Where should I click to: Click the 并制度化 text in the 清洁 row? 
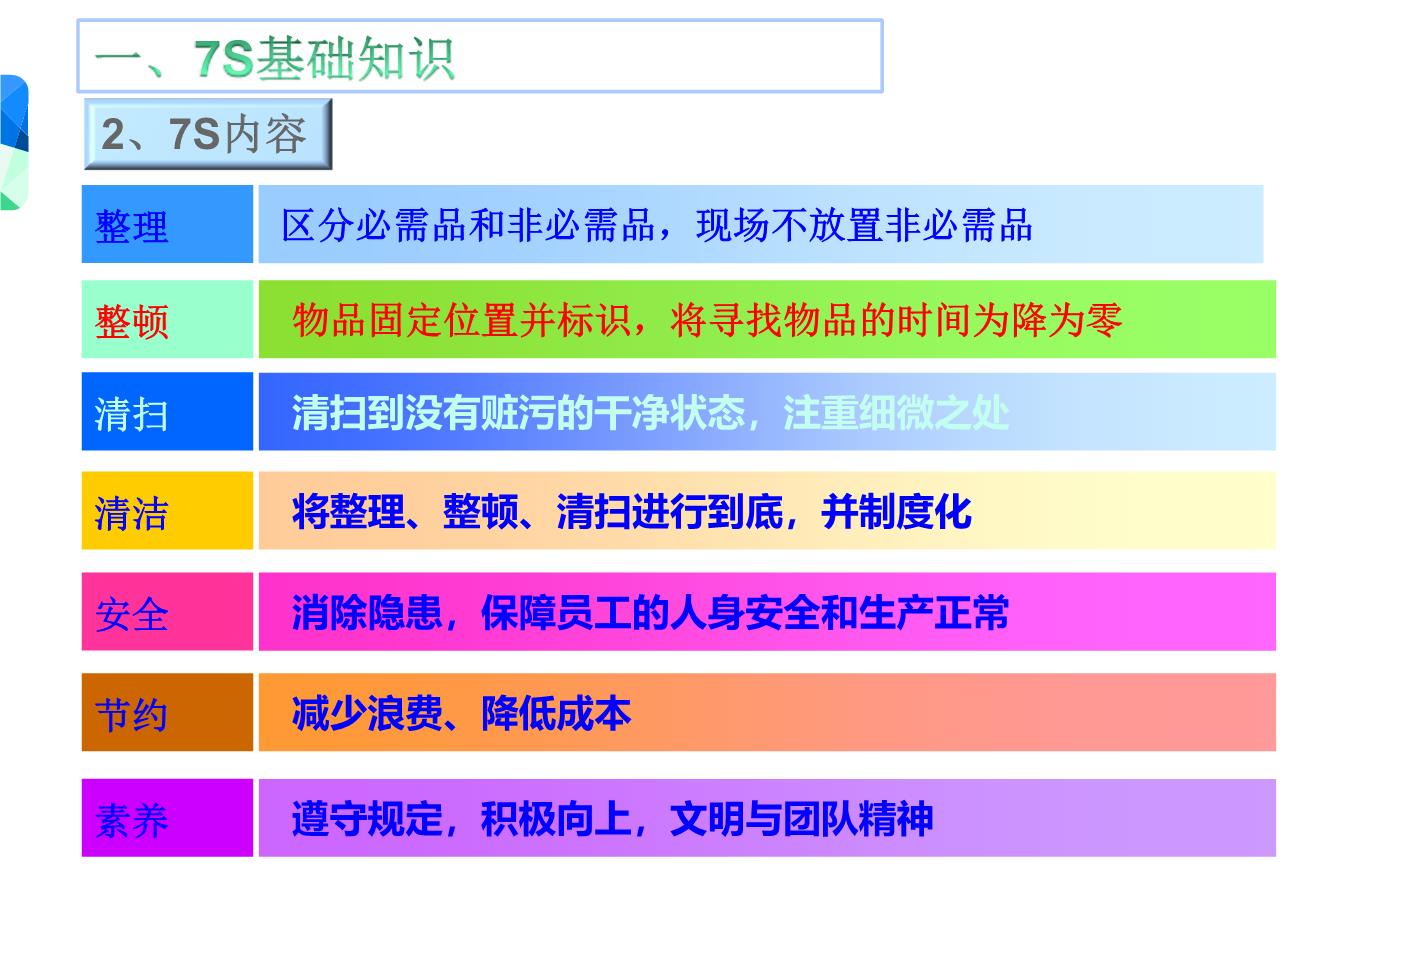896,511
